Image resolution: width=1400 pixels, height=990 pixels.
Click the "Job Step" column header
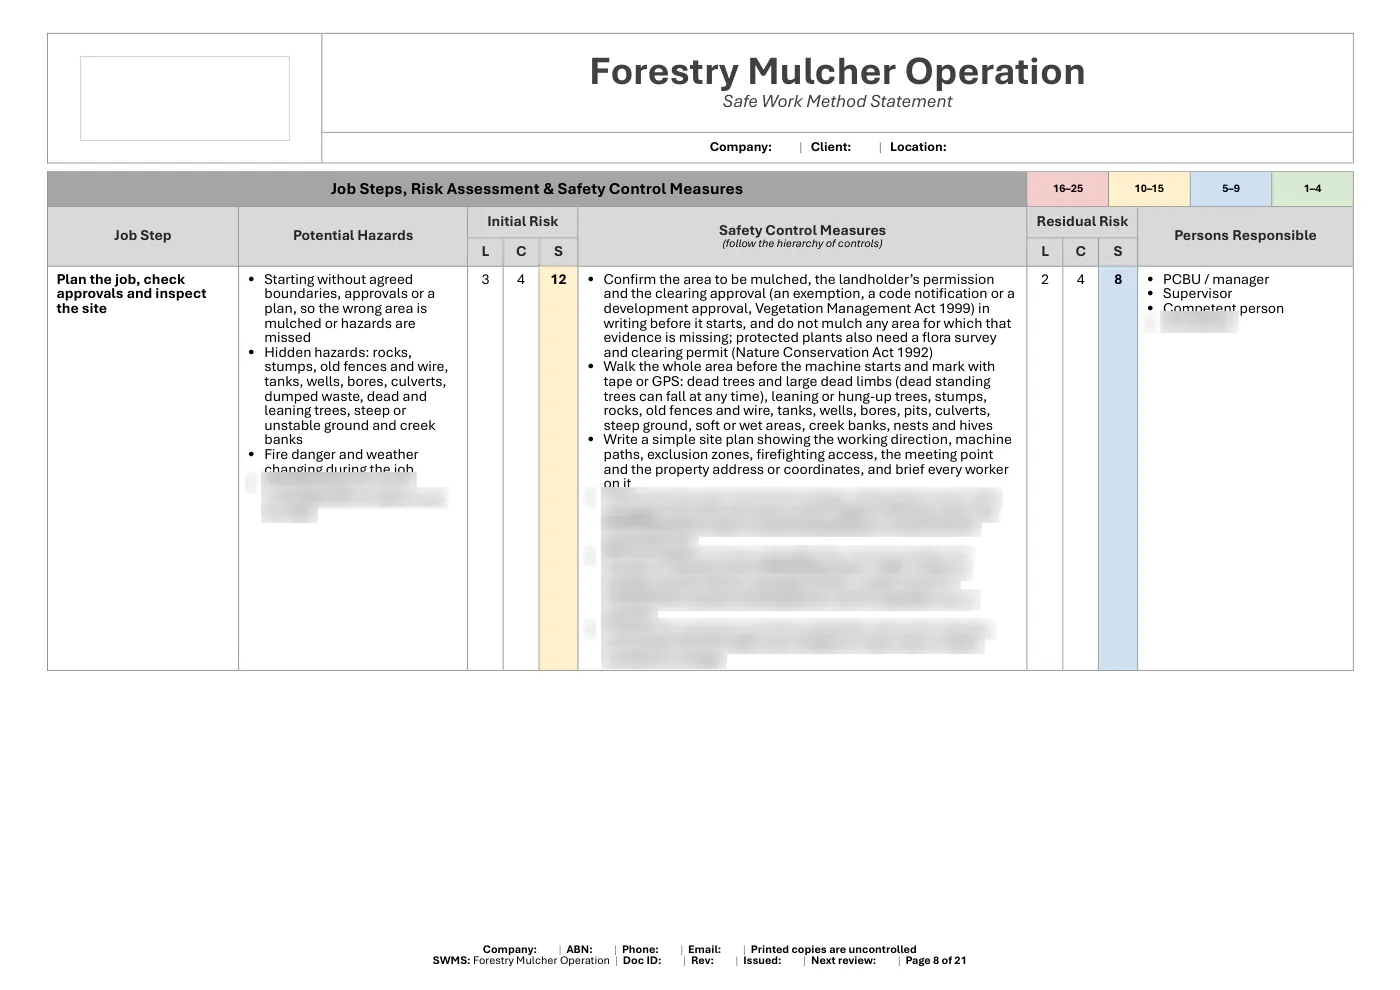(143, 236)
